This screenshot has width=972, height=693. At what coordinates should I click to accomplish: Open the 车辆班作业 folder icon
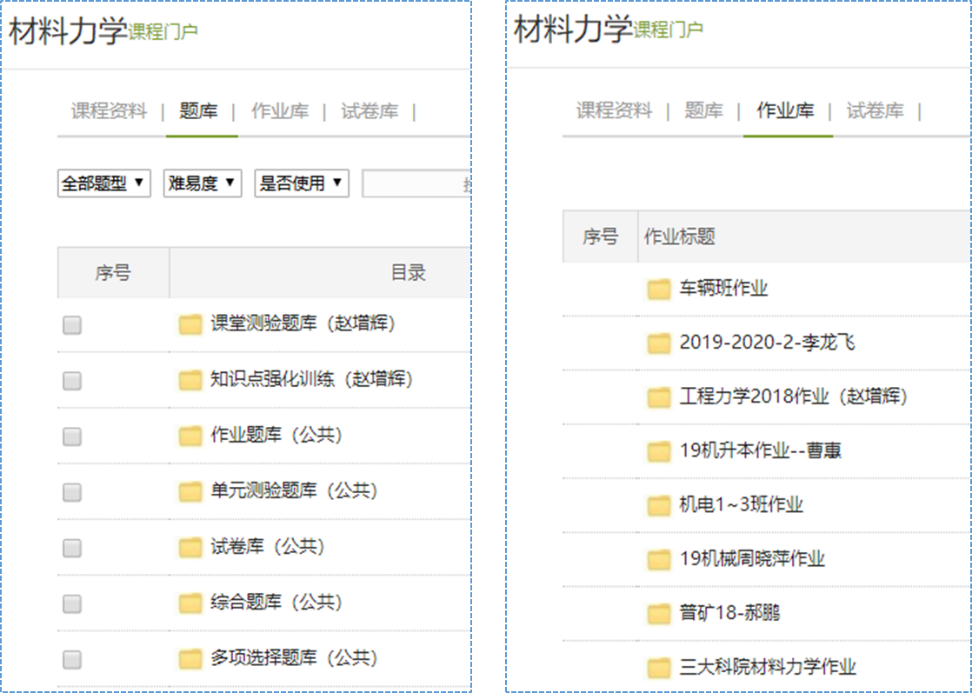tap(658, 290)
